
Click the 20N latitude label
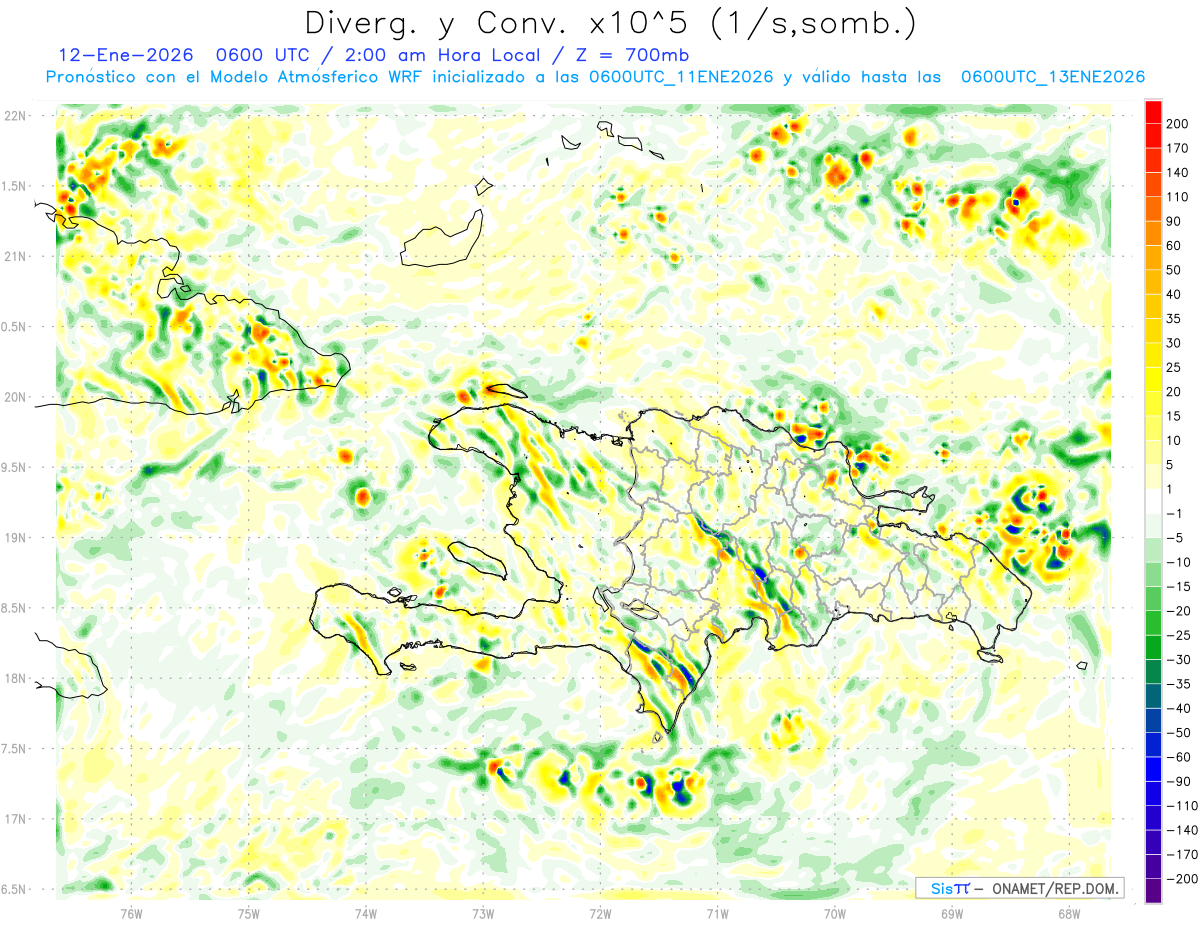(15, 397)
